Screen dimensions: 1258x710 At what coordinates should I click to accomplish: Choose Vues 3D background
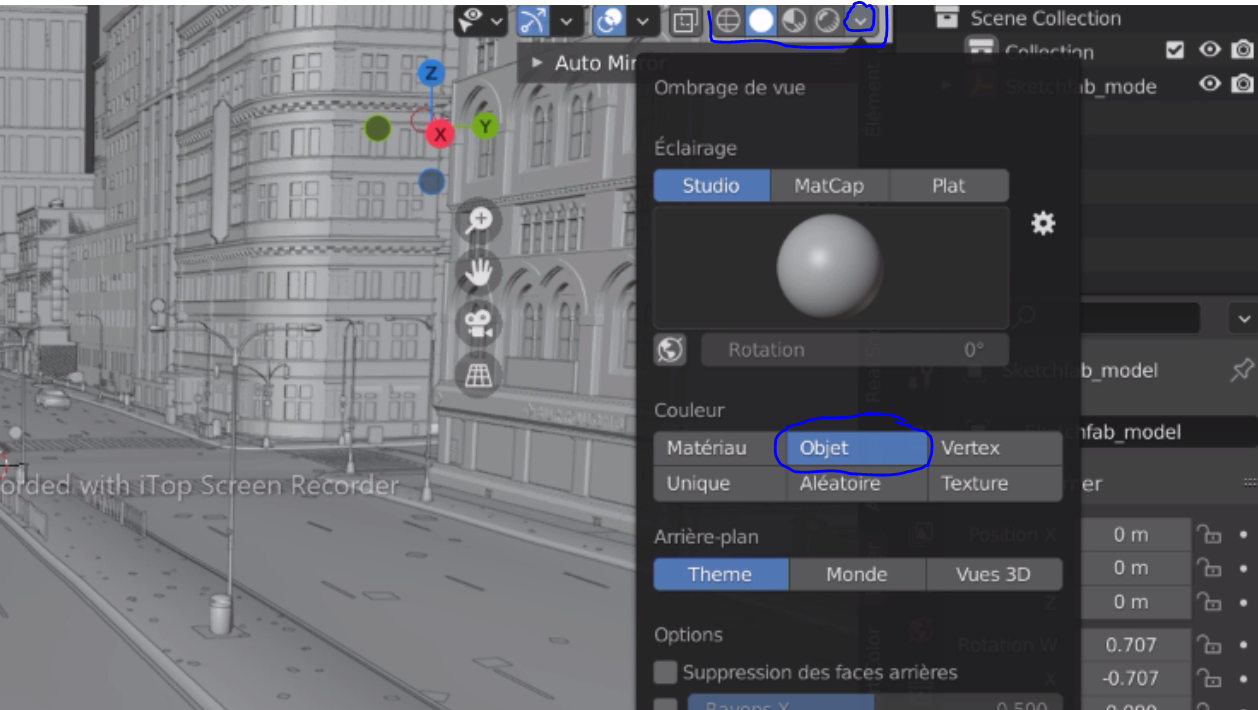(993, 574)
